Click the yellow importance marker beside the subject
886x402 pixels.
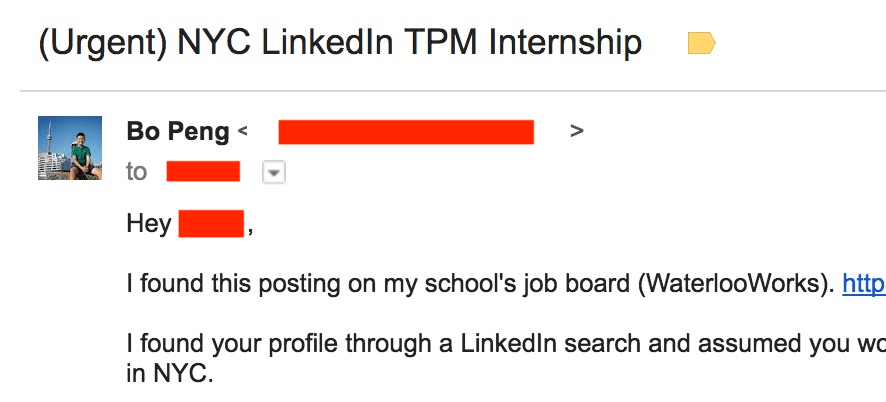tap(701, 44)
